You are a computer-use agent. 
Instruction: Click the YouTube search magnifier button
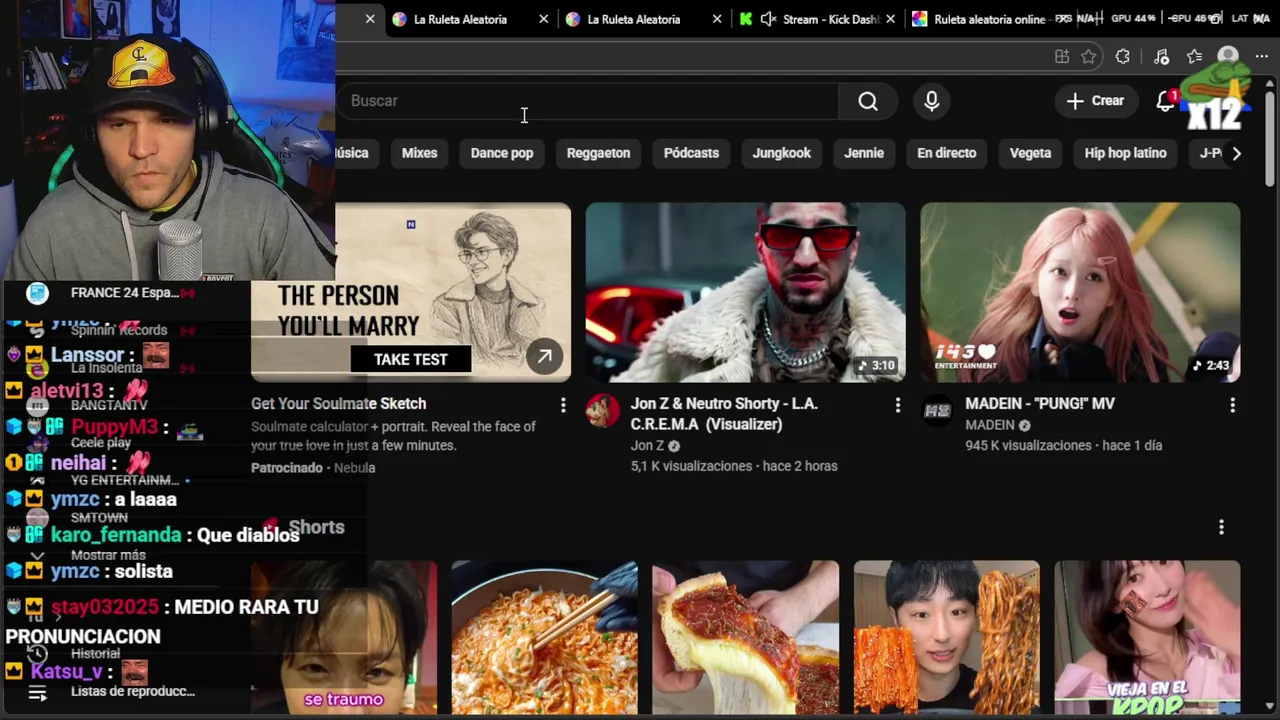(x=868, y=101)
